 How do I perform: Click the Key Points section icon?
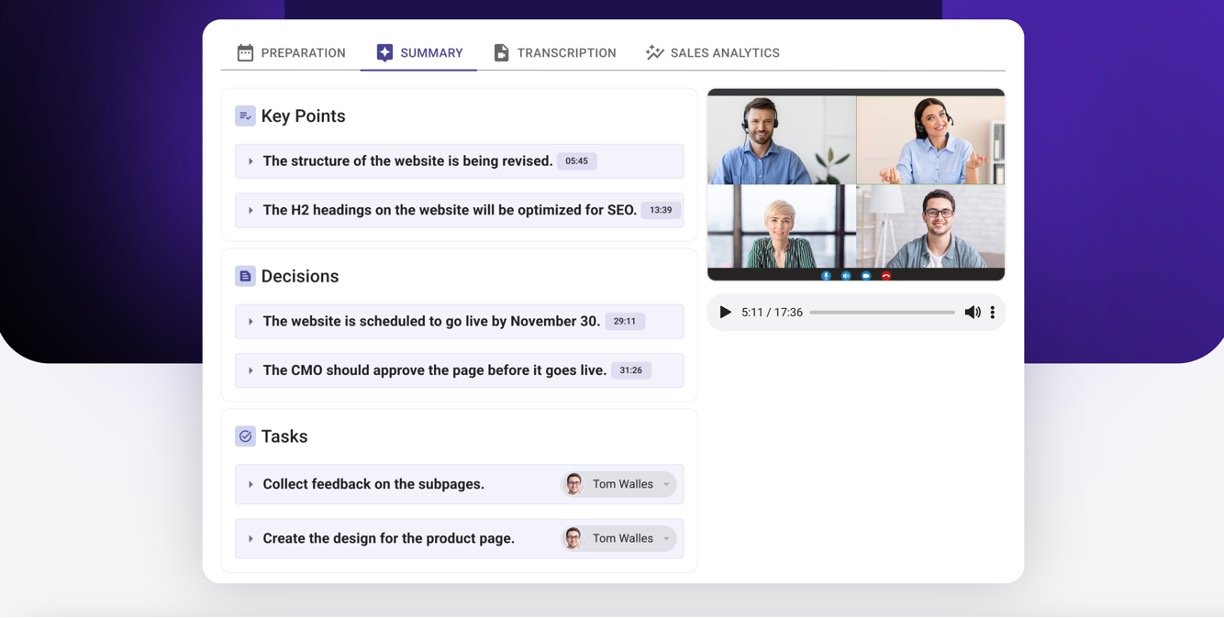coord(245,116)
